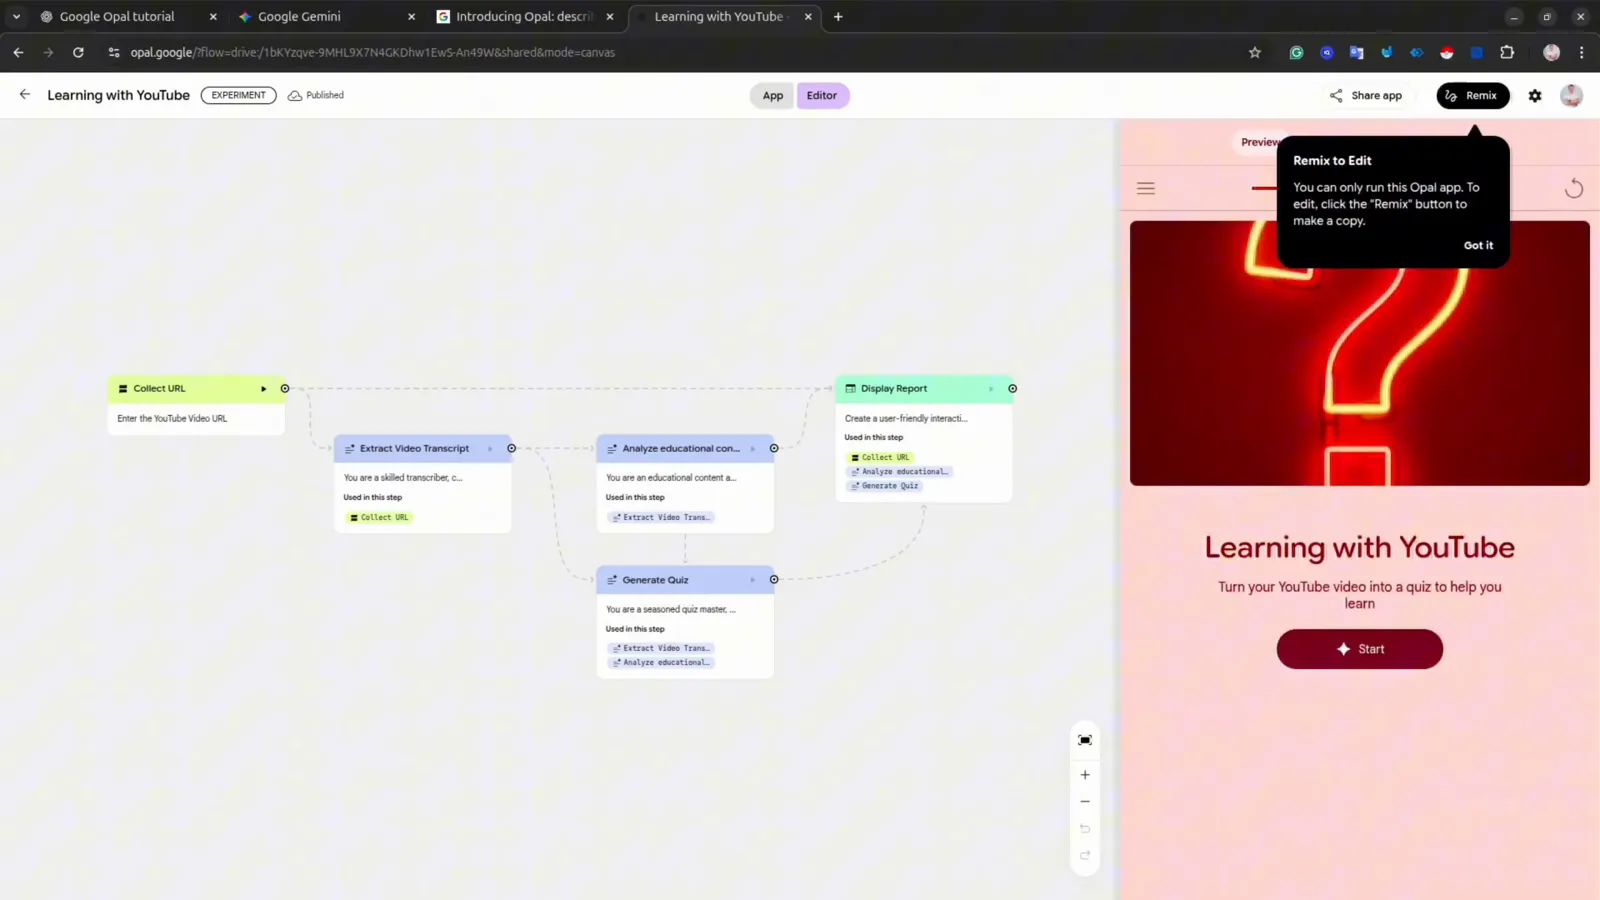Select the Collect URL node header

(196, 389)
